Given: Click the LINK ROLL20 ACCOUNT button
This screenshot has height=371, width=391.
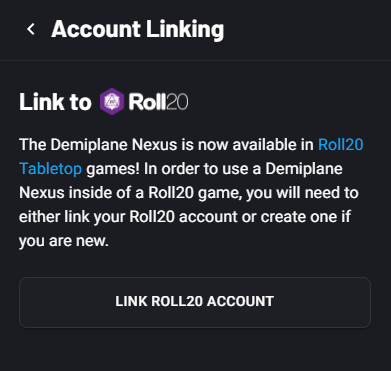Looking at the screenshot, I should 195,302.
